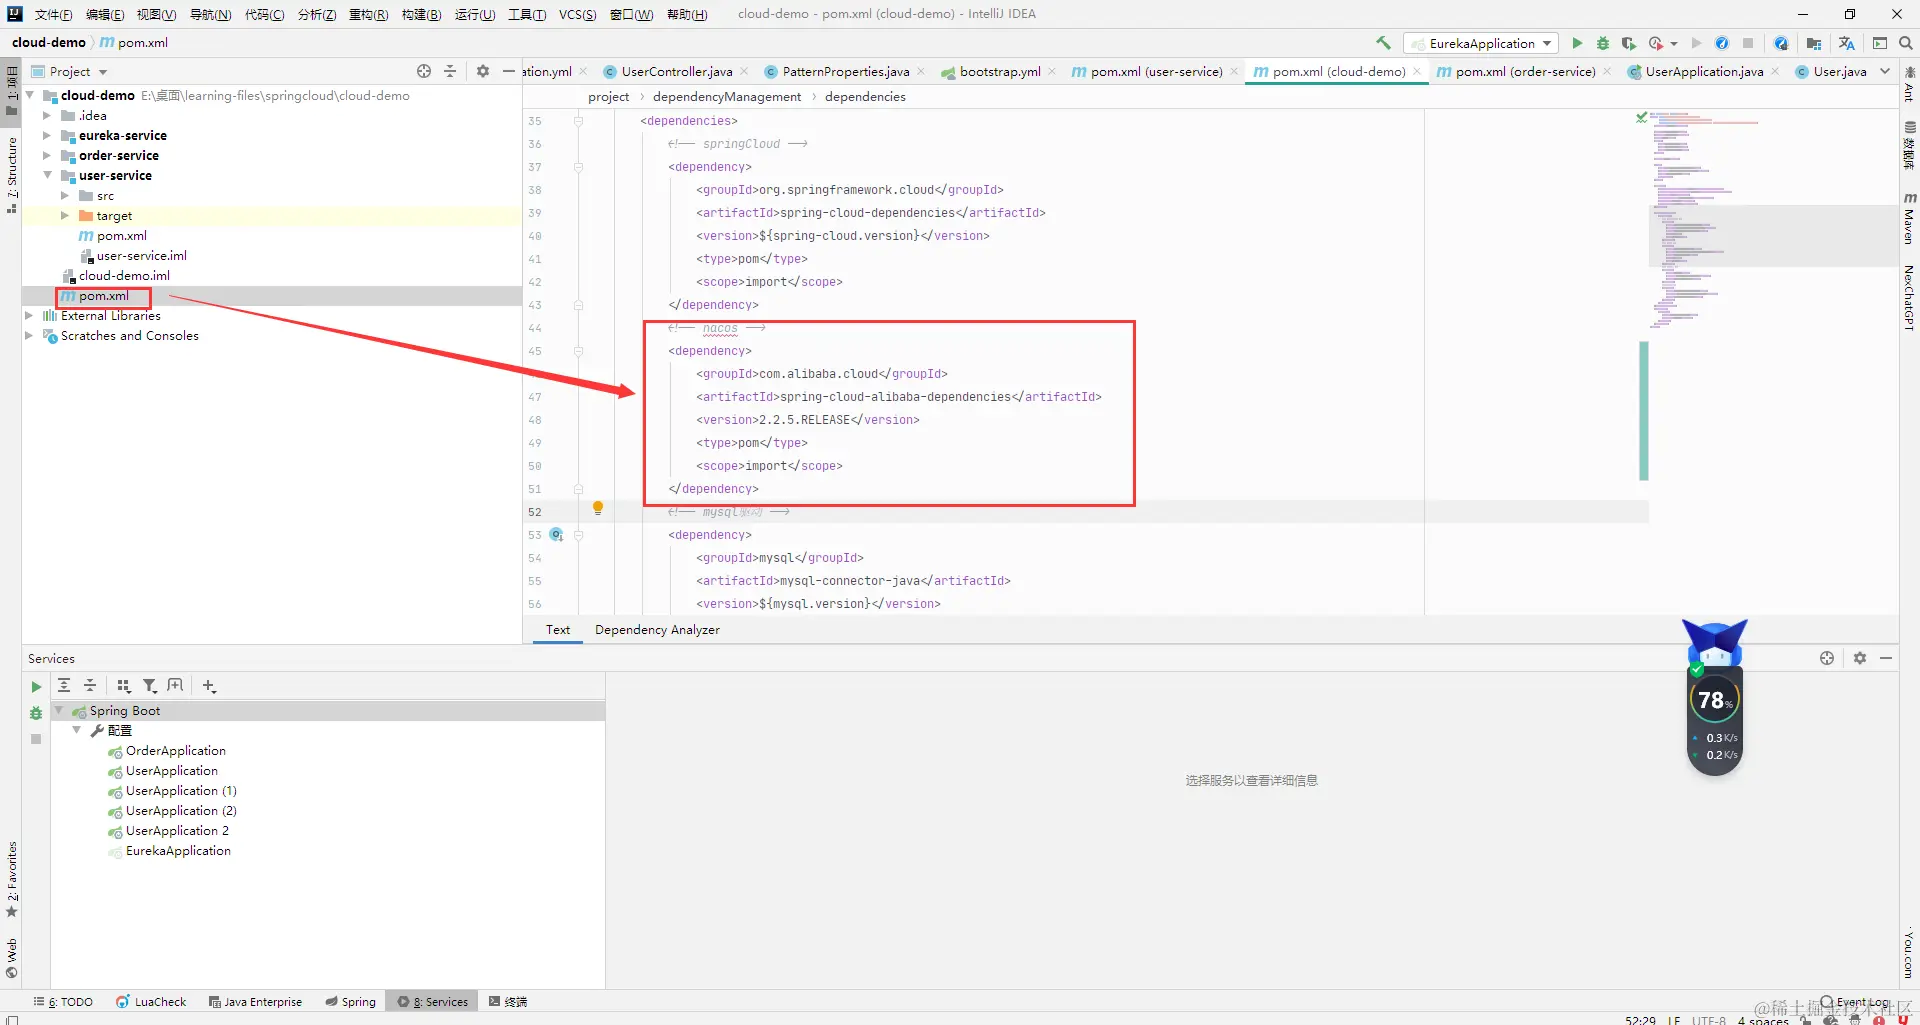Screen dimensions: 1920x1025
Task: Switch to the Dependency Analyzer tab
Action: 657,630
